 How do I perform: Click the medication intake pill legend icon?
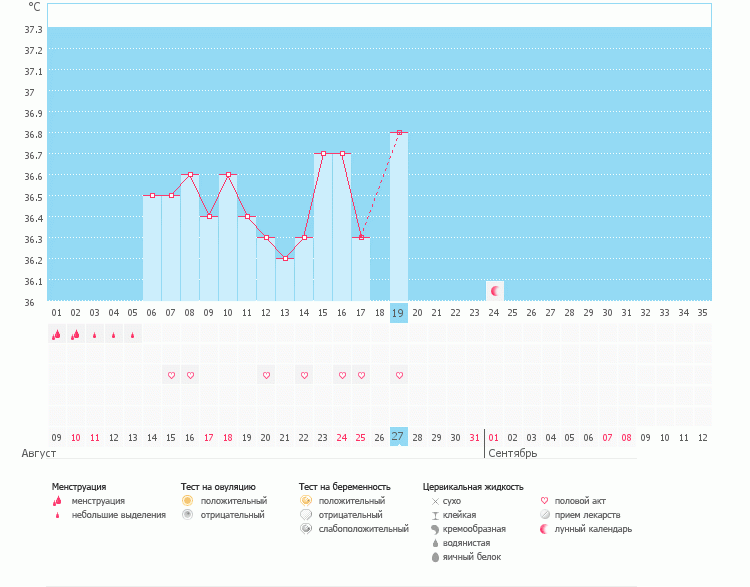click(545, 515)
